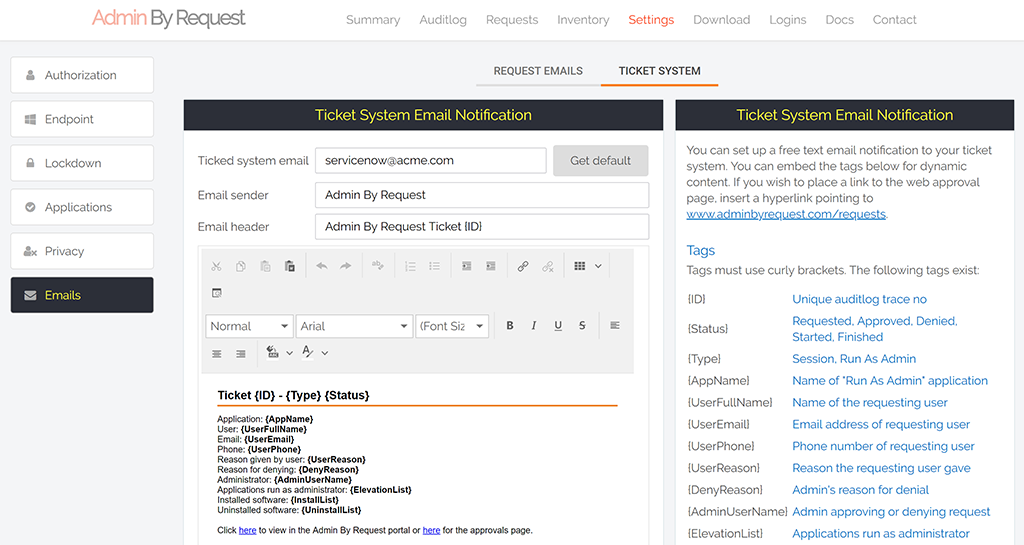Open the Font Size dropdown
Image resolution: width=1024 pixels, height=545 pixels.
pos(451,326)
